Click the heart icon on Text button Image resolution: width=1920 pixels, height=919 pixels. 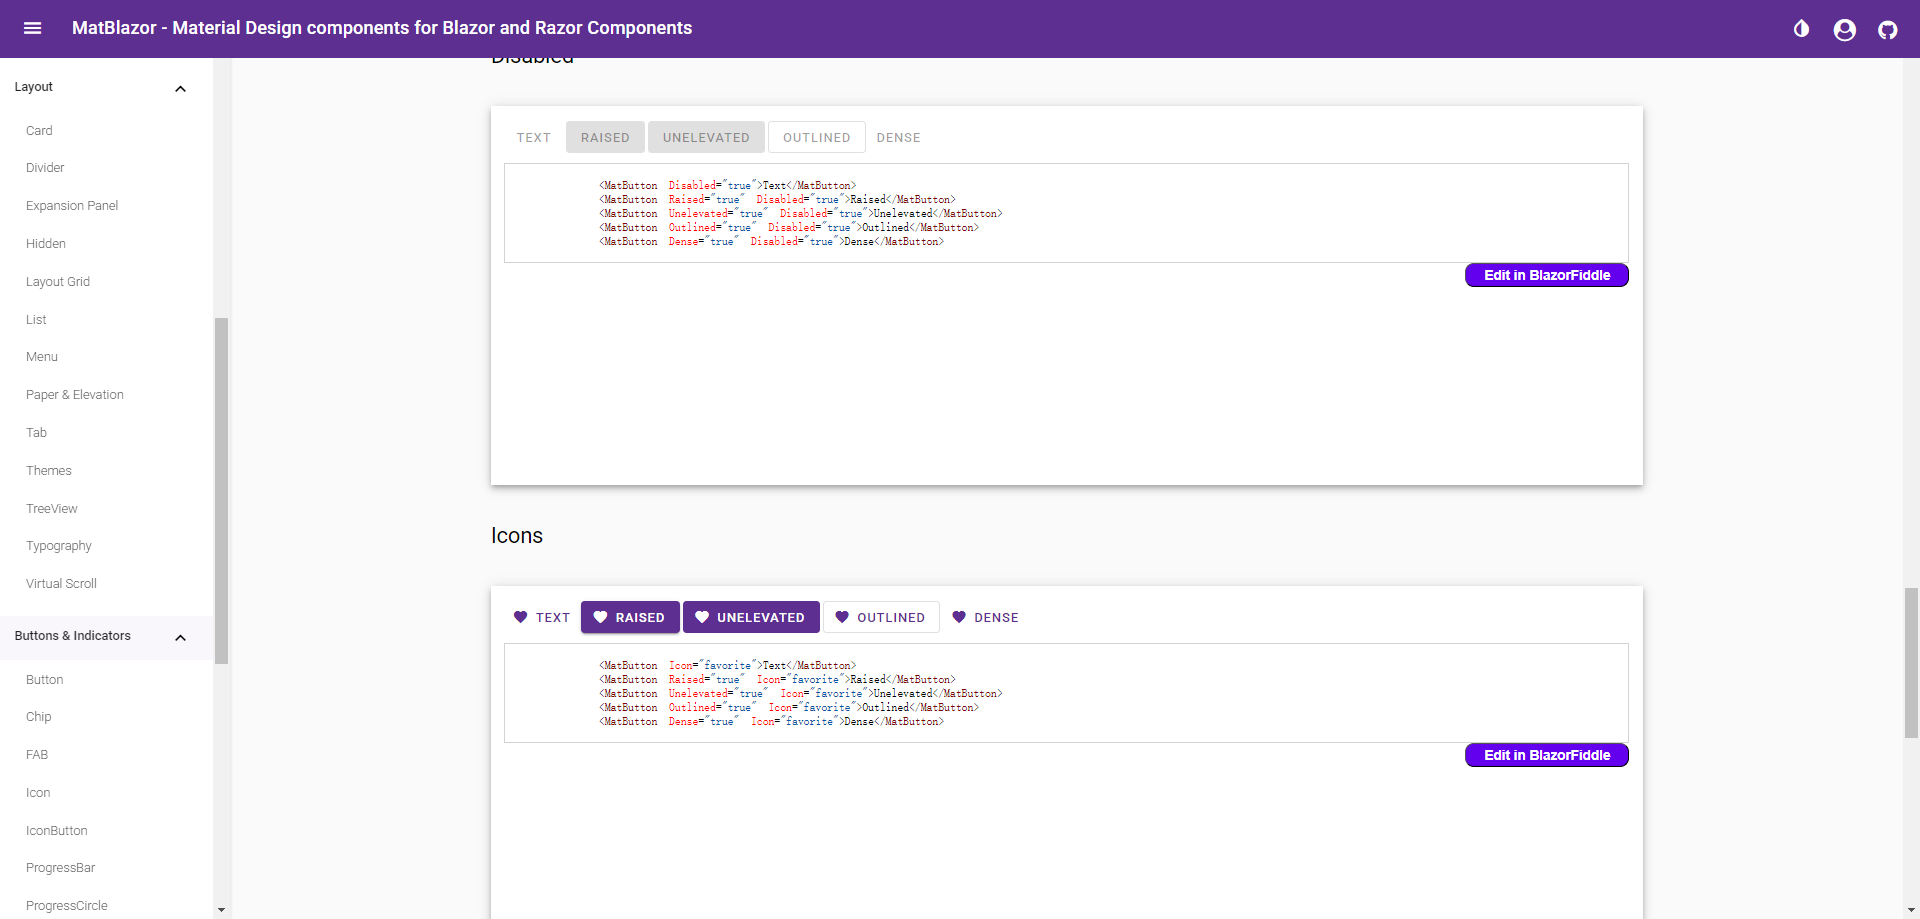[520, 618]
